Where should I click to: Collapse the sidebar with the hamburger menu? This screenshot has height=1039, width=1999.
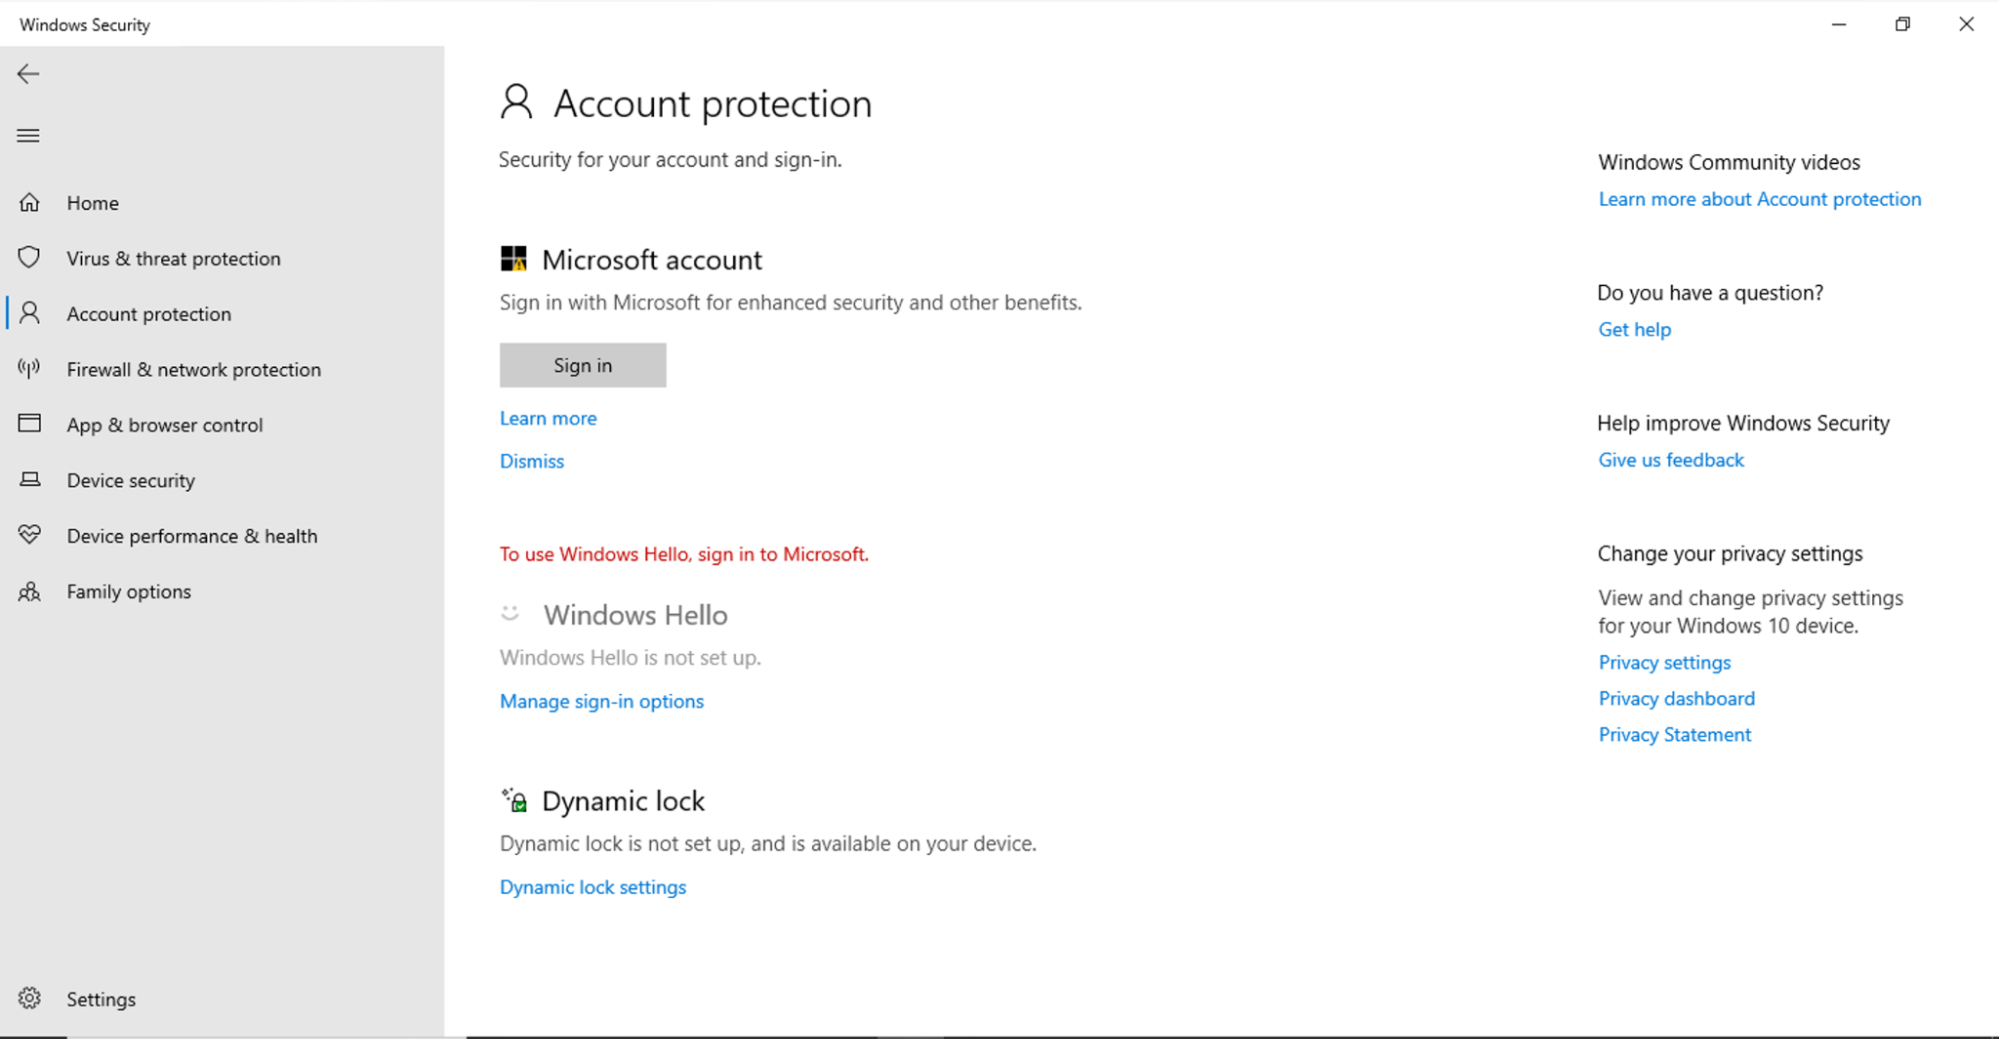click(x=28, y=135)
